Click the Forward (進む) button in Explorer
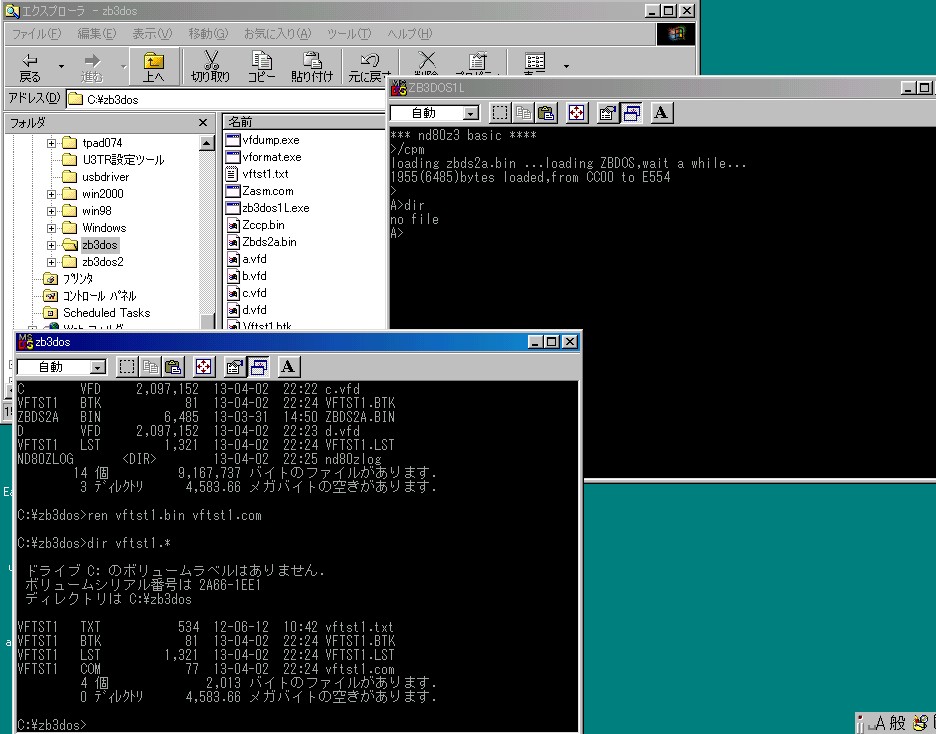The height and width of the screenshot is (734, 936). tap(92, 67)
